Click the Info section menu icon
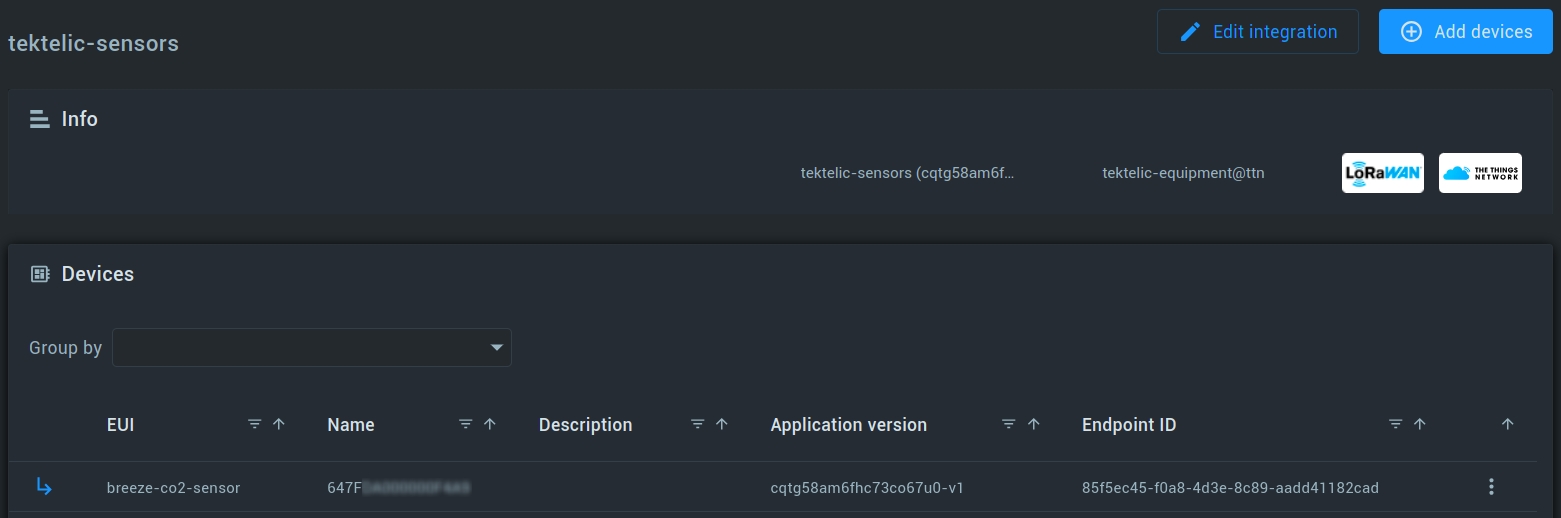1561x518 pixels. coord(40,119)
